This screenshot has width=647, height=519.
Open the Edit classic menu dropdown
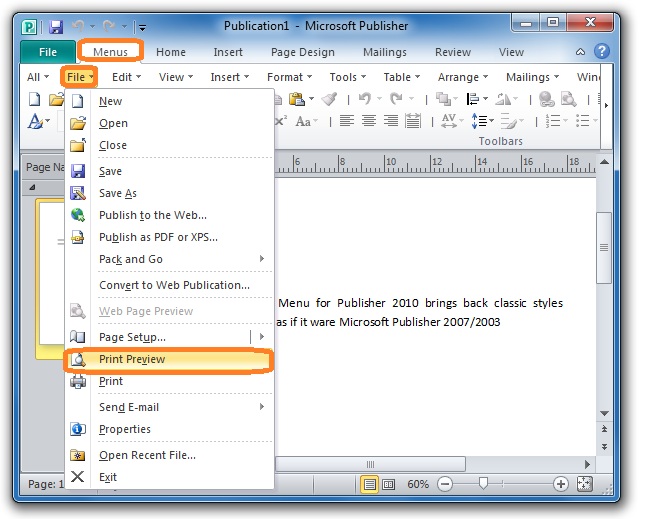pos(126,77)
